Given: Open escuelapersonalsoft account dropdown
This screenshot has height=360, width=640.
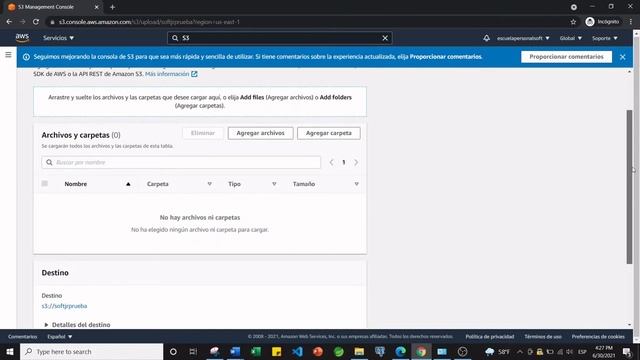Looking at the screenshot, I should (x=523, y=38).
